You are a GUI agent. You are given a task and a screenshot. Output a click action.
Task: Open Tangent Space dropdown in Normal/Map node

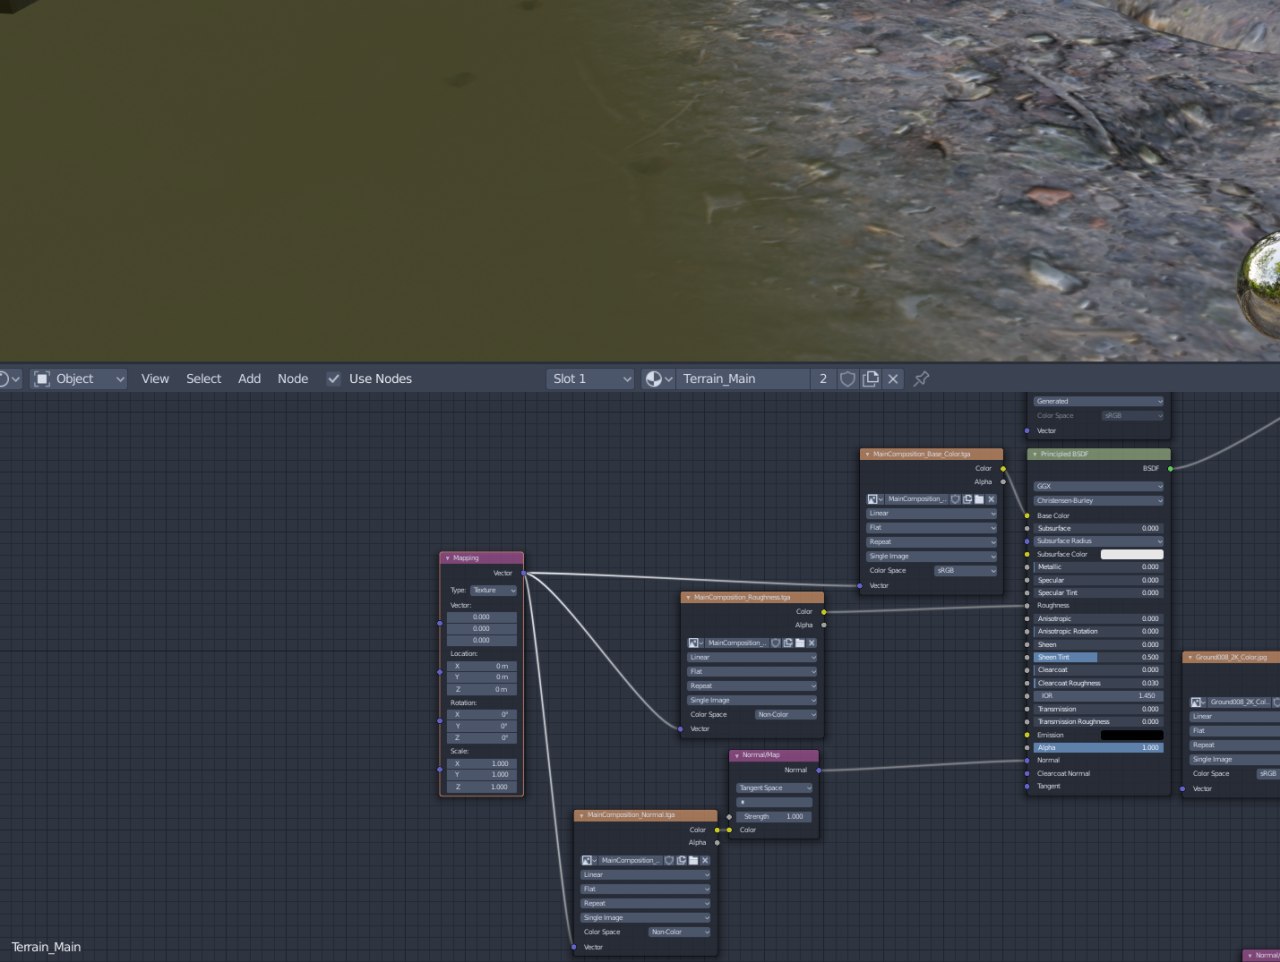775,788
